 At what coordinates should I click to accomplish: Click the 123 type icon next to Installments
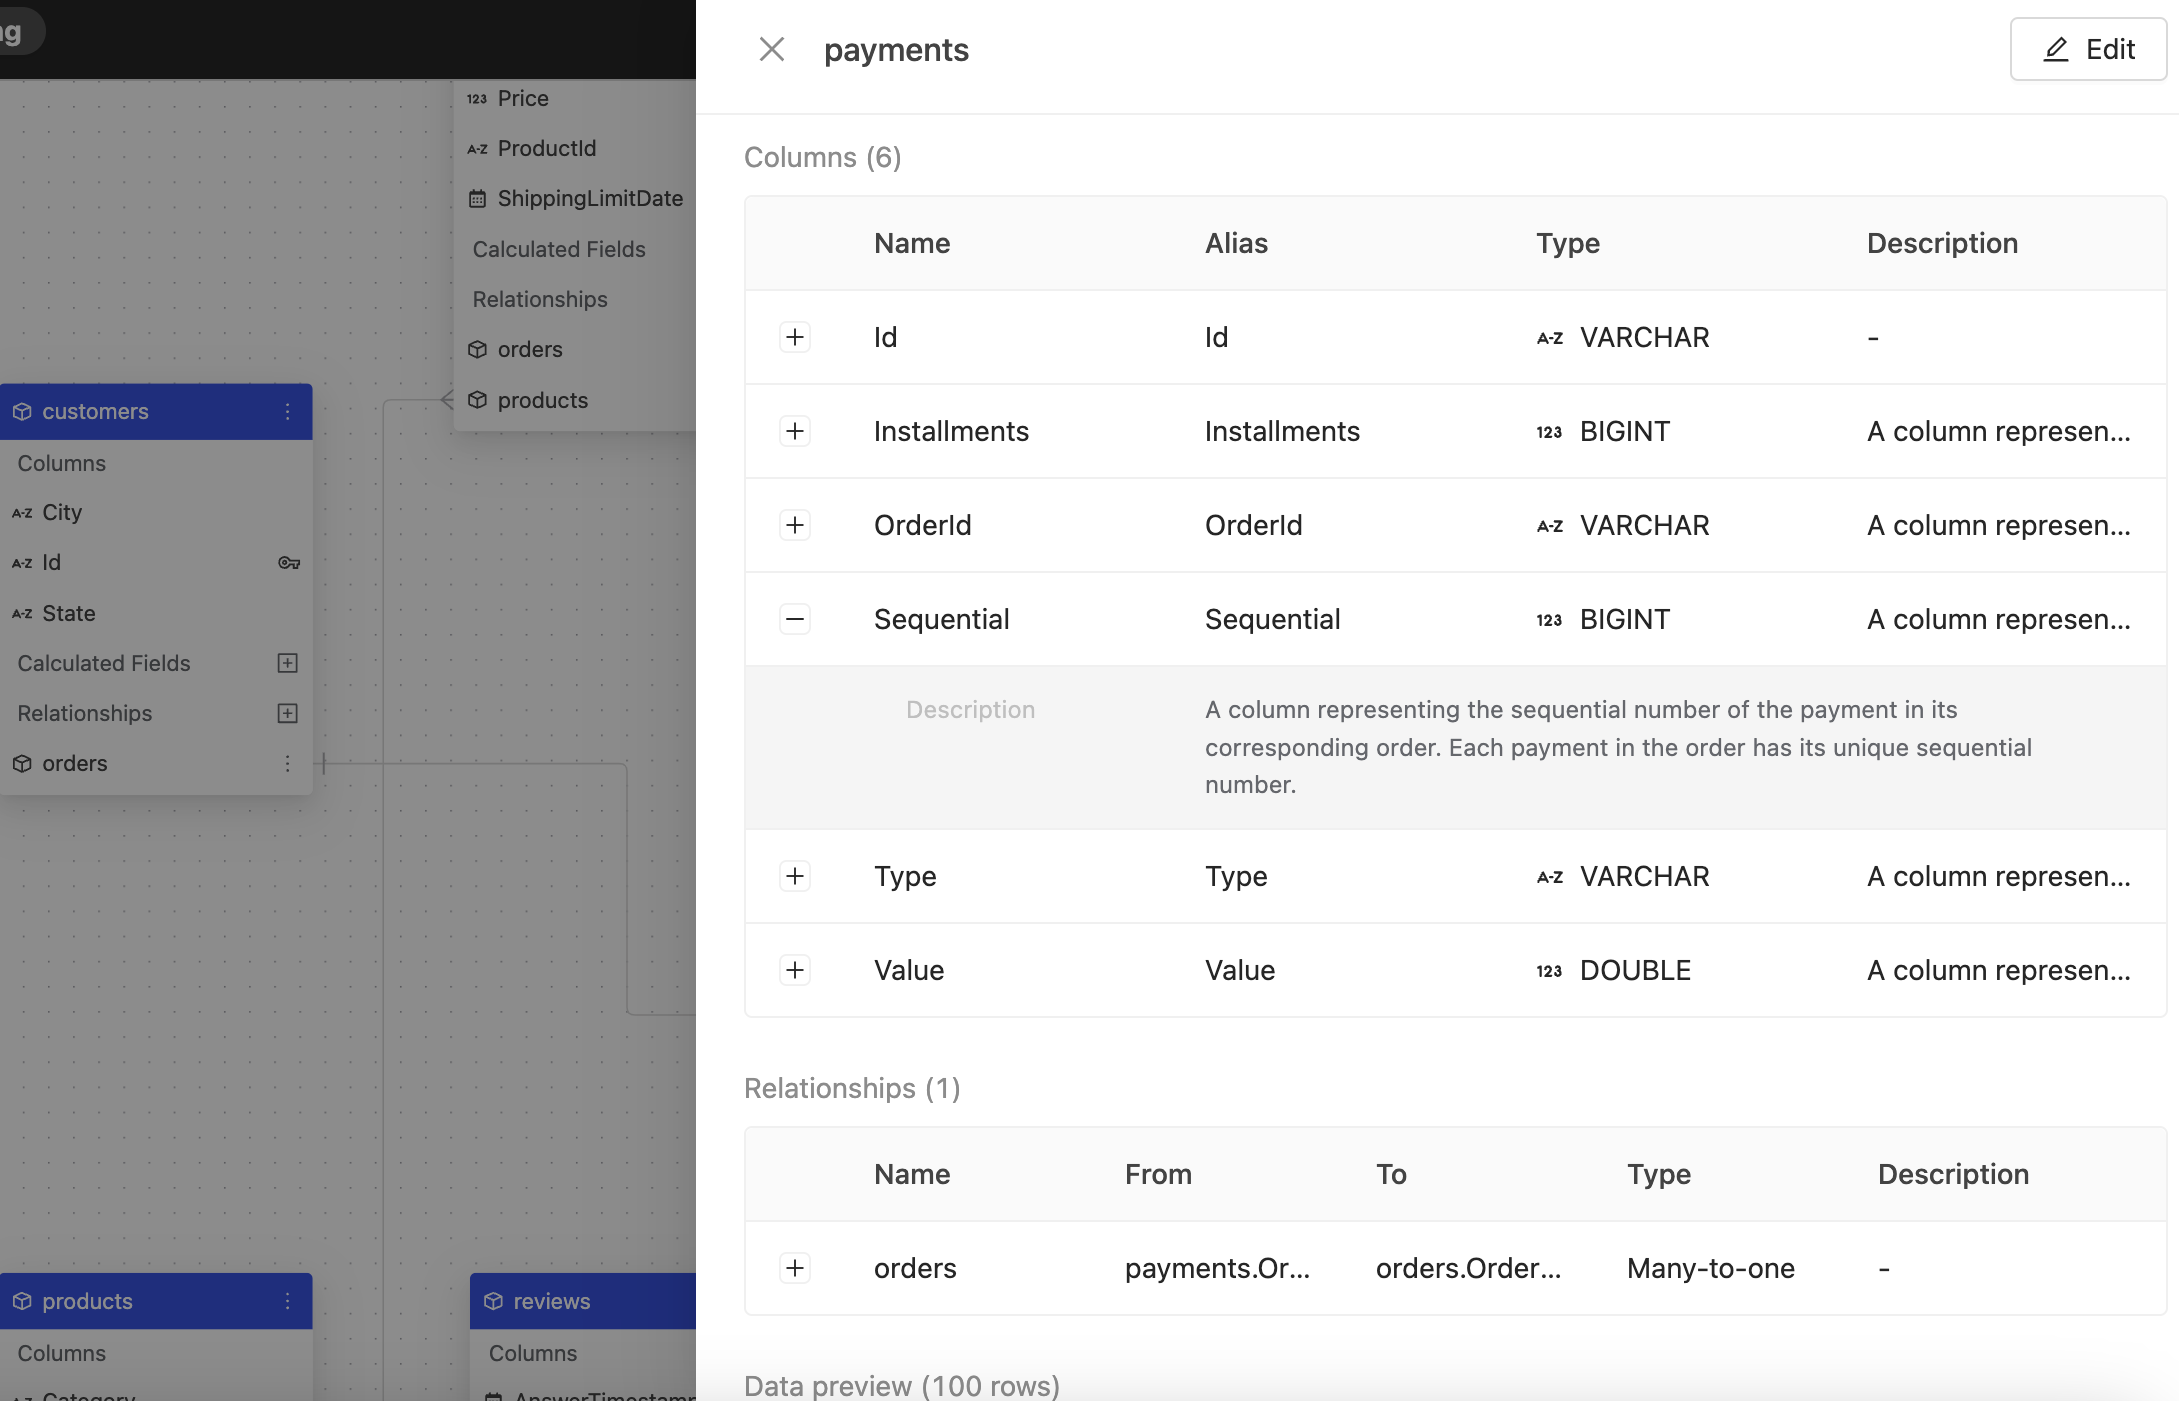1548,431
